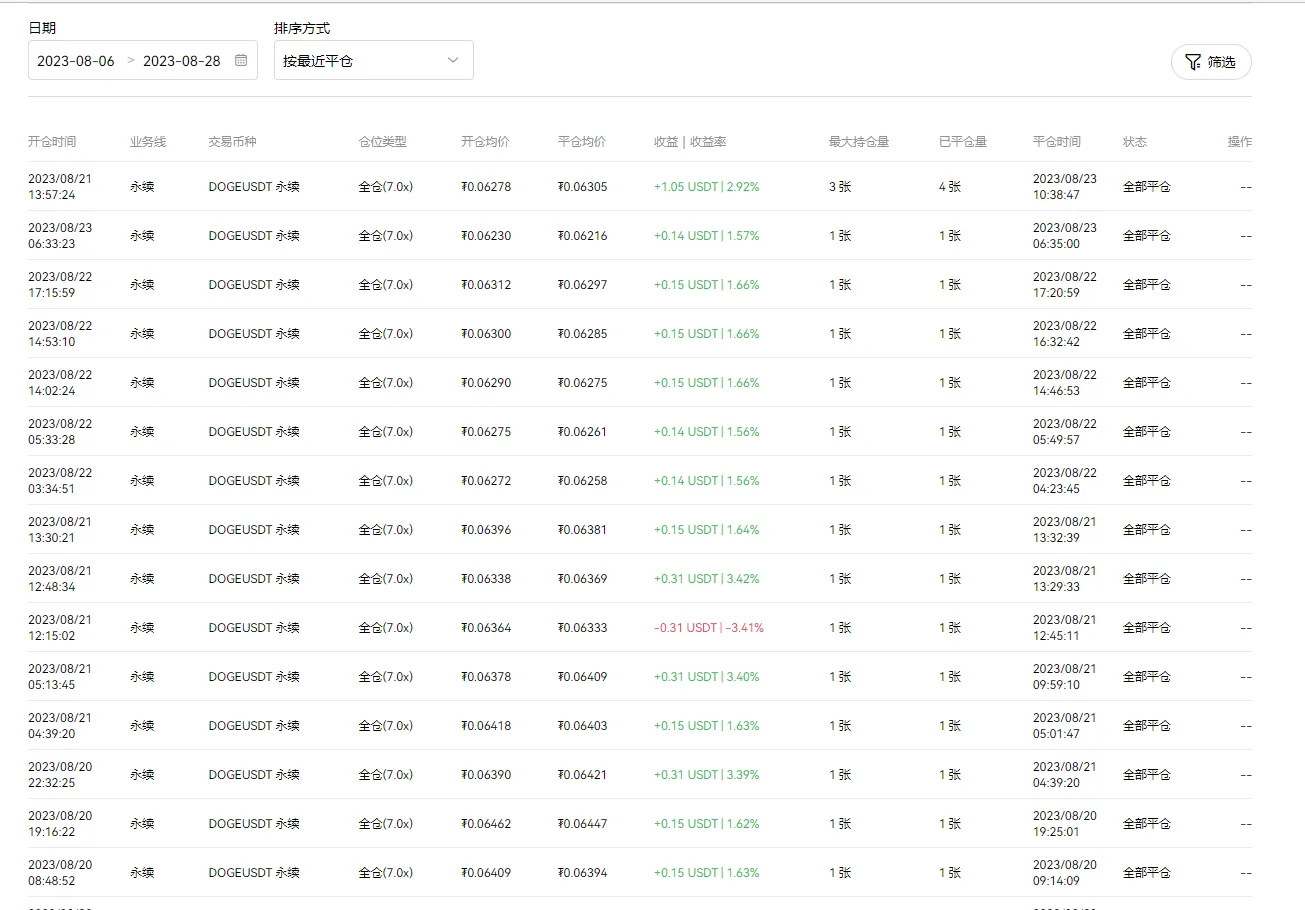Image resolution: width=1305 pixels, height=910 pixels.
Task: Click the close price ₮0.06333
Action: pos(583,628)
